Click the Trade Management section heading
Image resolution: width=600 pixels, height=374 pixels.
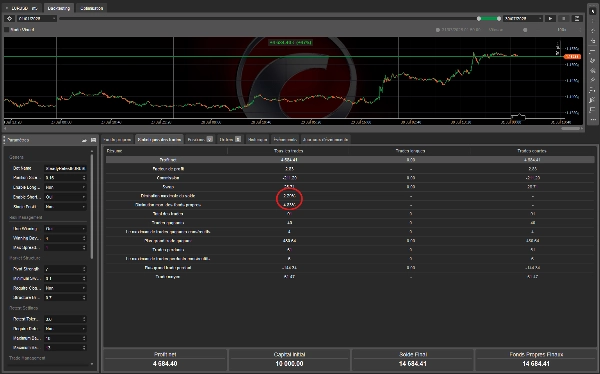[27, 358]
